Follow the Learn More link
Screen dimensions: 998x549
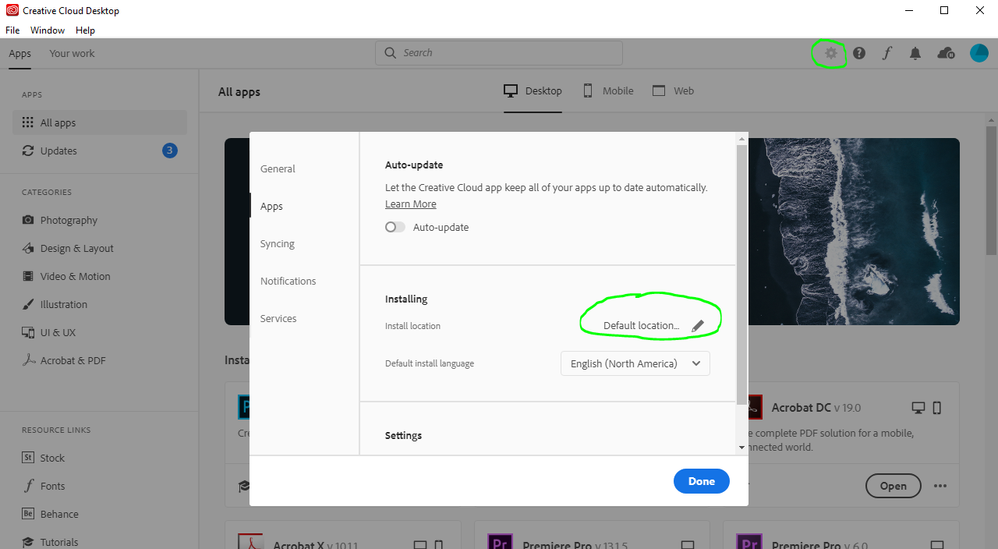(x=411, y=204)
